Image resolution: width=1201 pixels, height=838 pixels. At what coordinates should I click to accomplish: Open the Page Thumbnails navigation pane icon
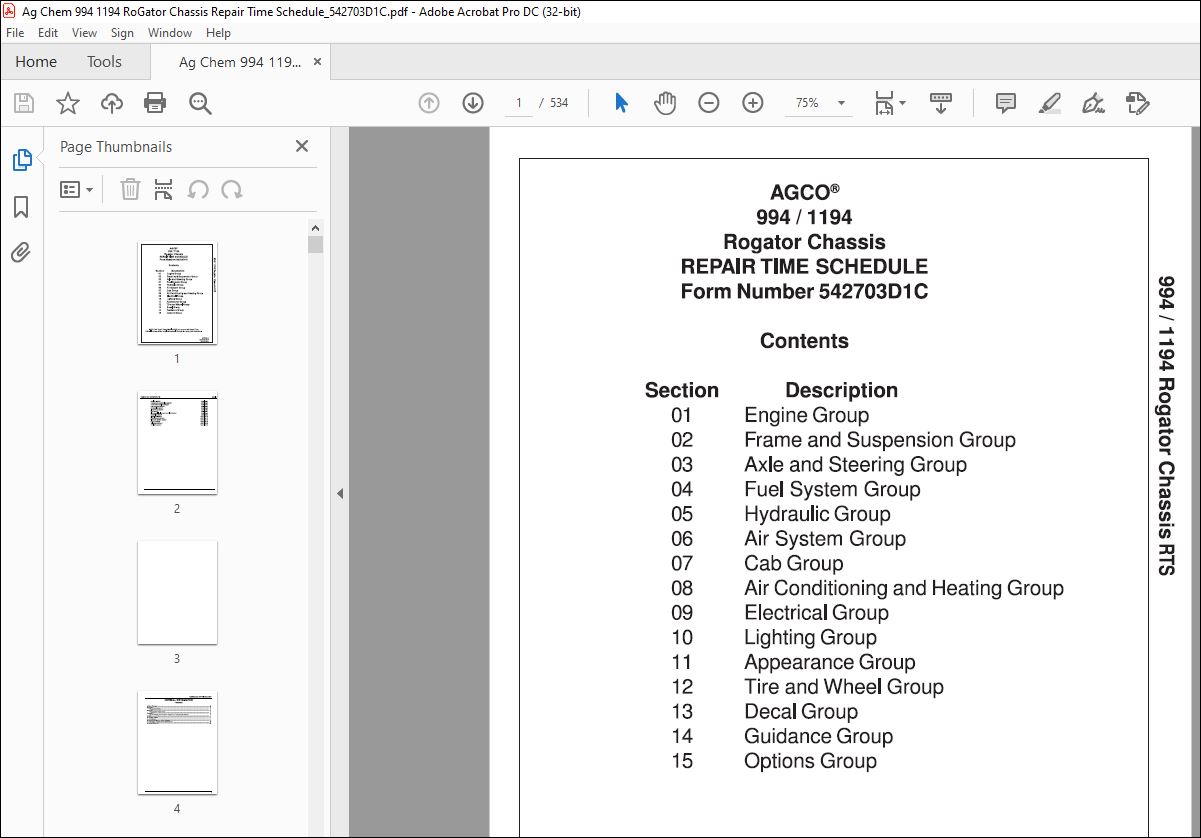click(21, 160)
